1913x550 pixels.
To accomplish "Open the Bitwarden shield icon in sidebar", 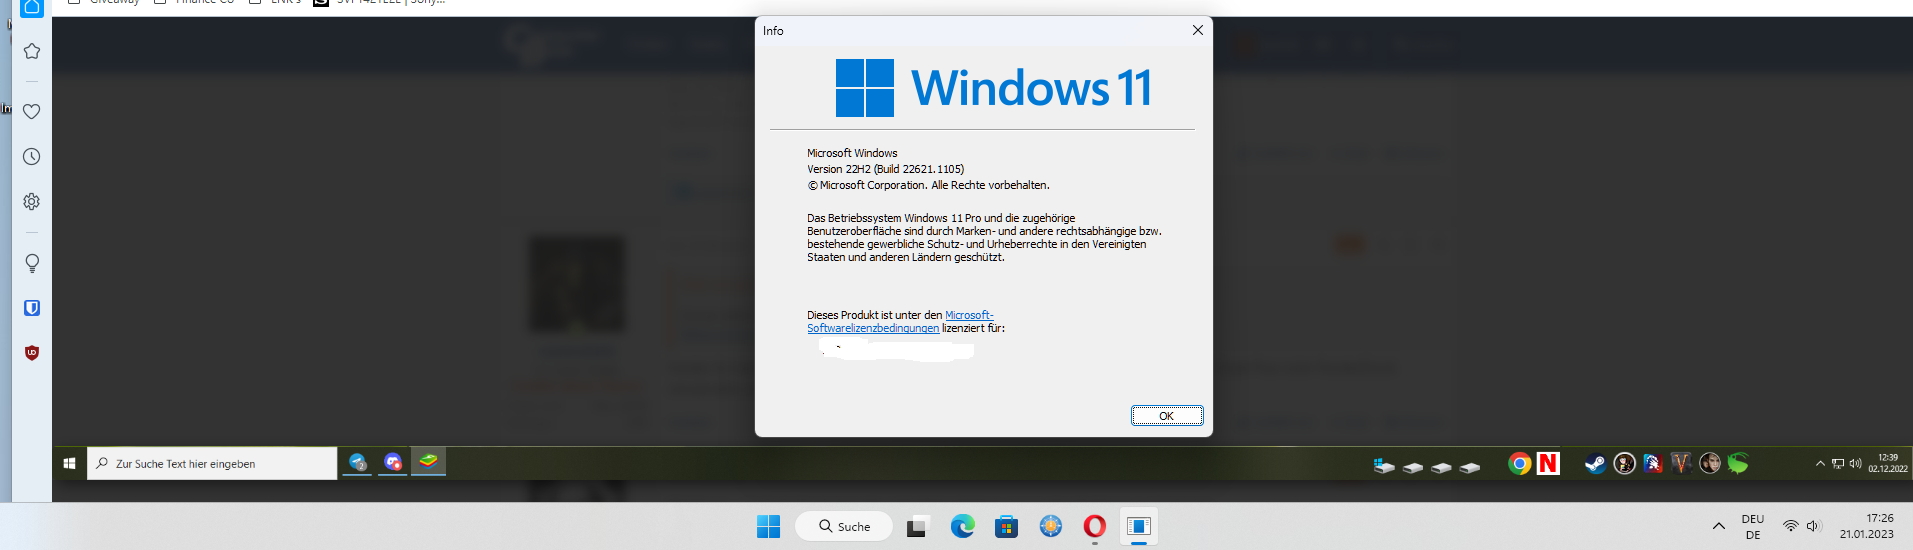I will point(32,308).
